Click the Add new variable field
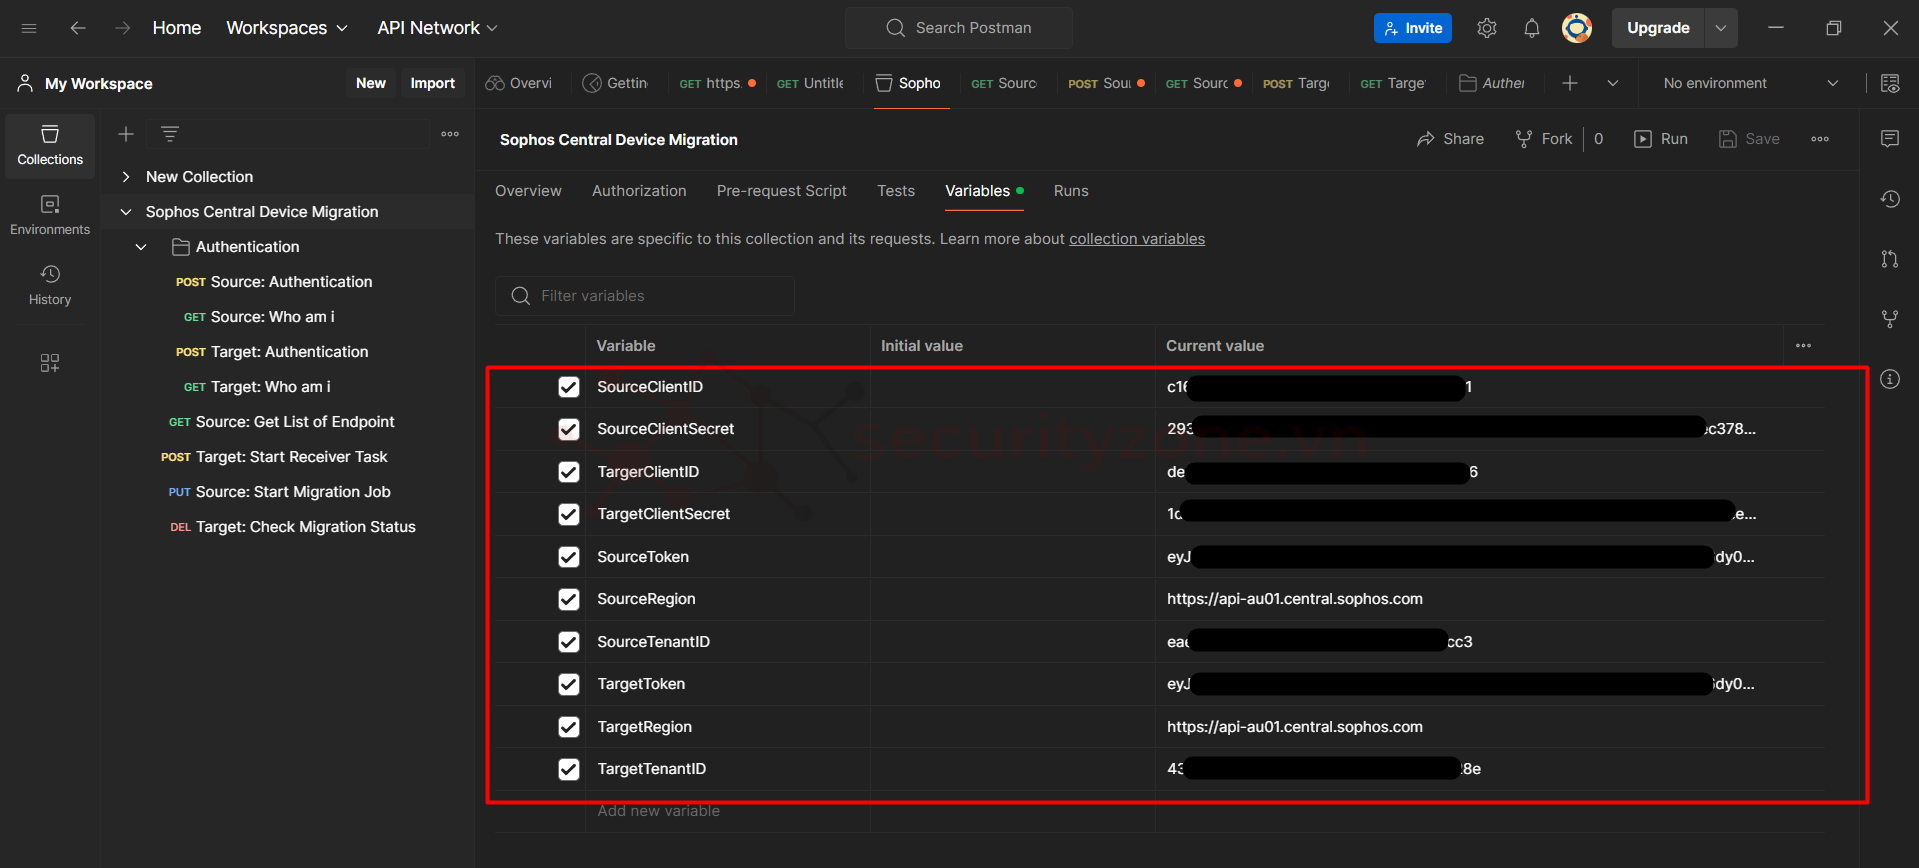1919x868 pixels. (x=728, y=811)
